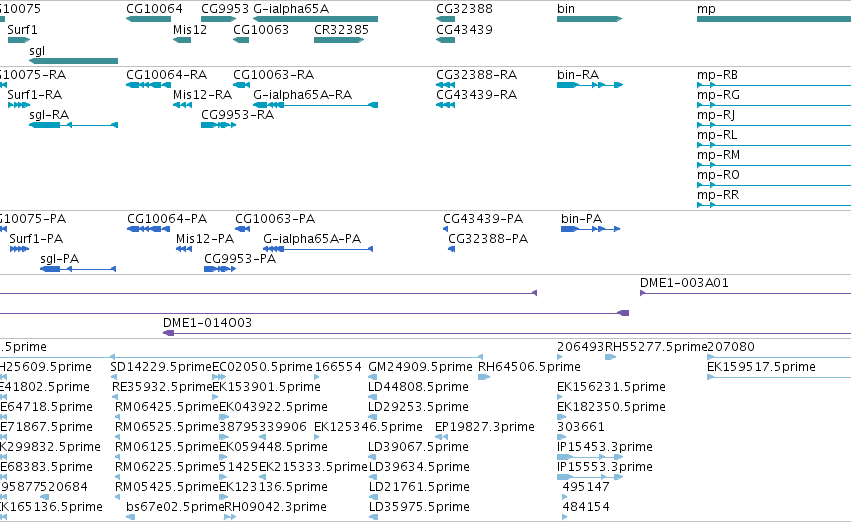Click the LD39634.5prime EST label
Image resolution: width=851 pixels, height=522 pixels.
419,467
